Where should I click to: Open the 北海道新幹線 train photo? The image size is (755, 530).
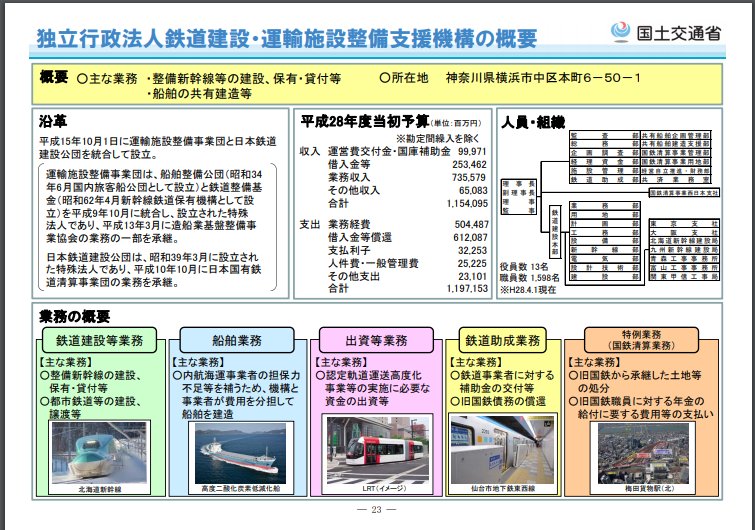coord(99,453)
